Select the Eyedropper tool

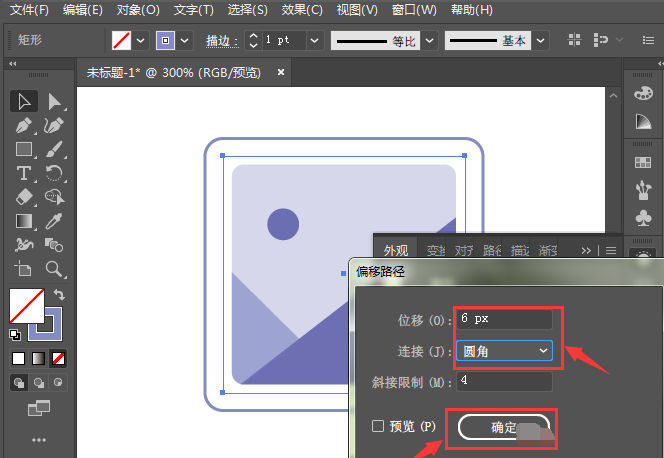(54, 221)
